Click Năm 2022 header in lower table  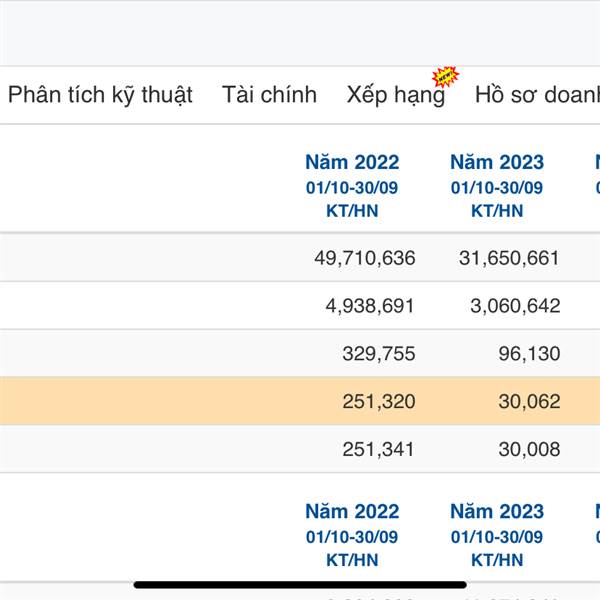tap(352, 511)
